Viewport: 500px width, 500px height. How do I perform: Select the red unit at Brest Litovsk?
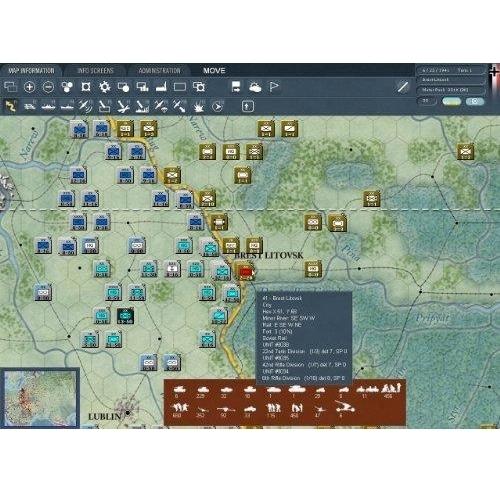click(x=246, y=272)
